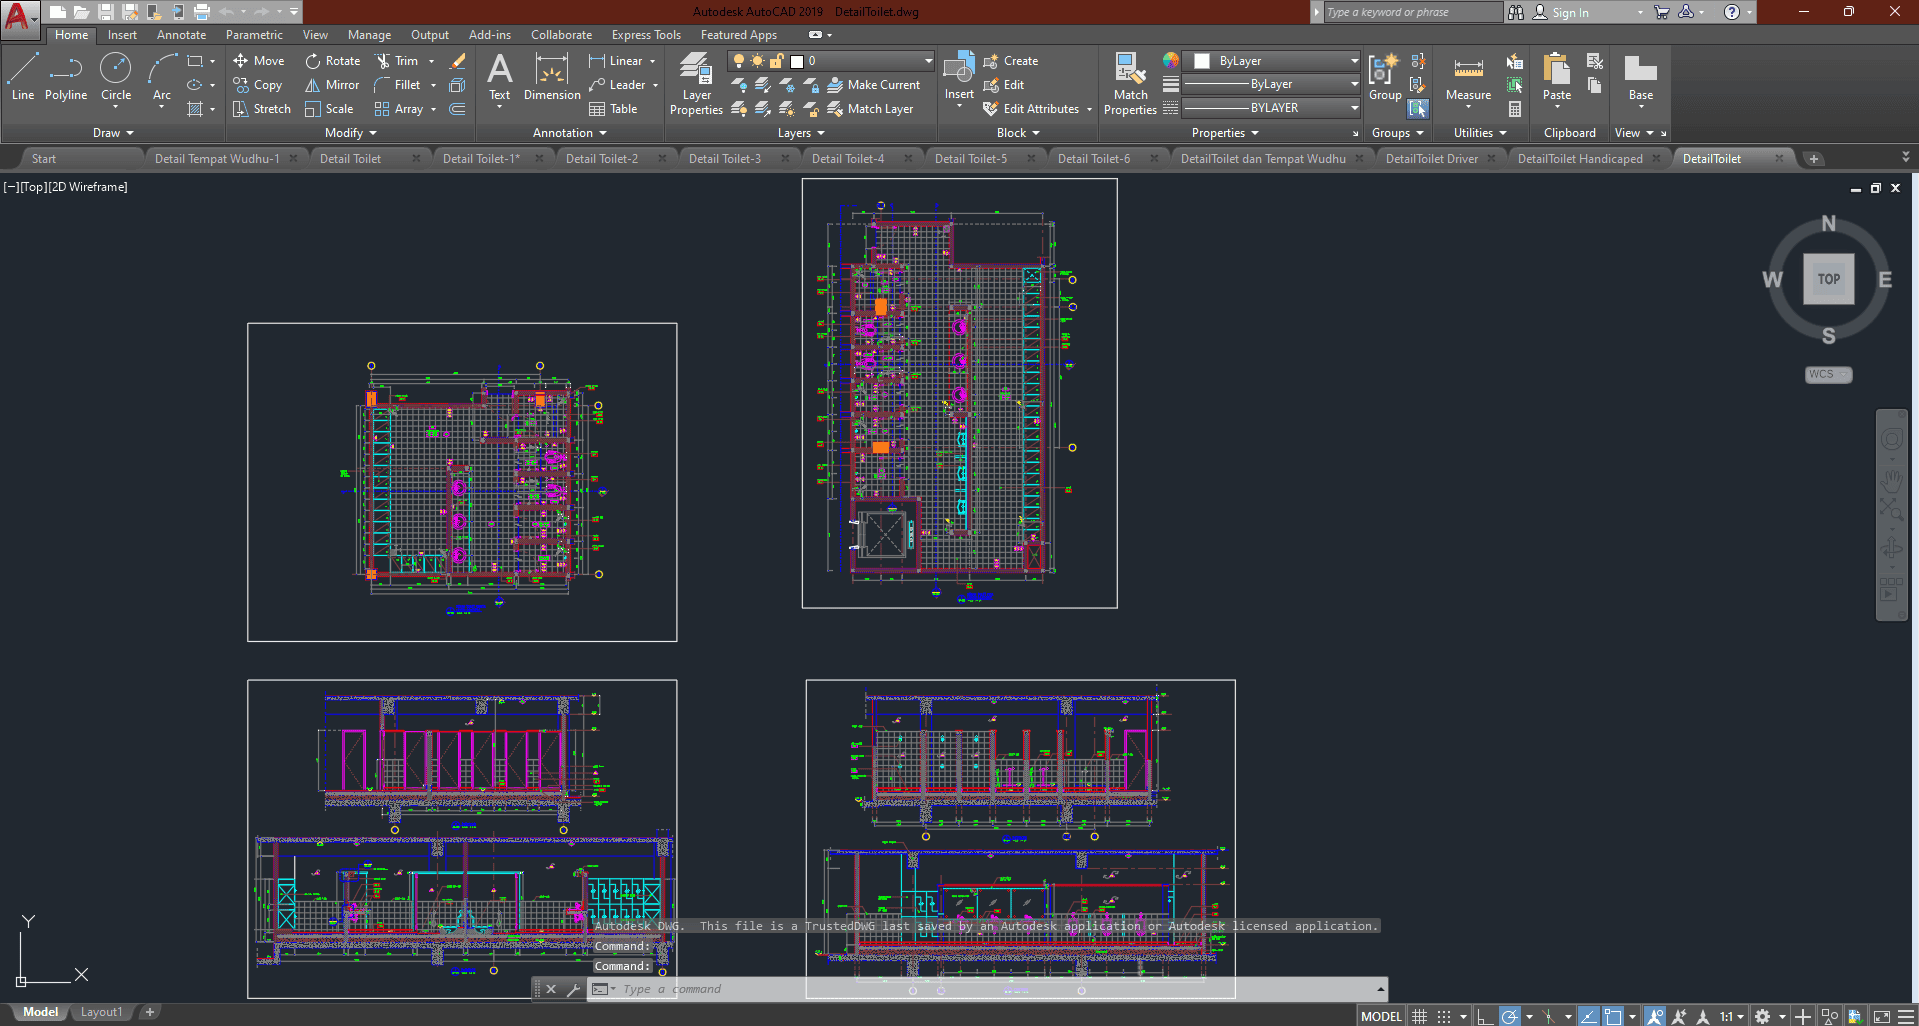This screenshot has width=1919, height=1026.
Task: Click Sign In link
Action: point(1570,13)
